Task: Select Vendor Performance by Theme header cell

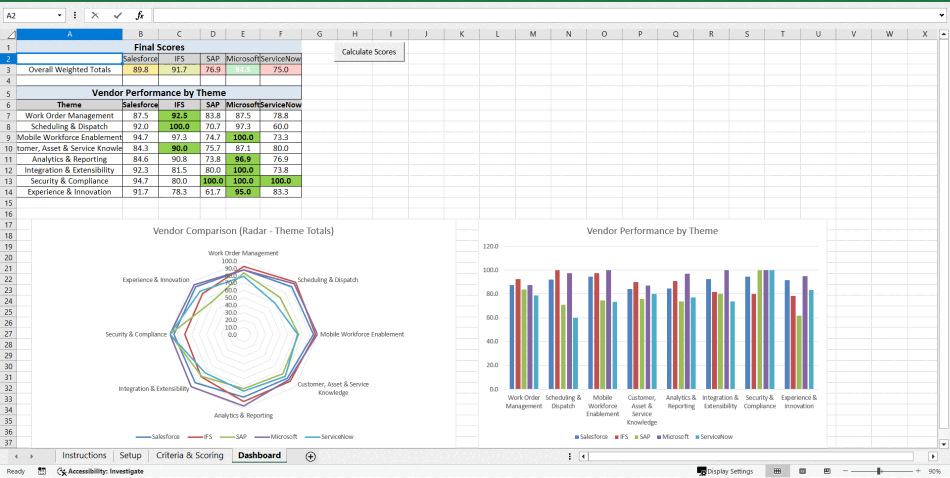Action: pyautogui.click(x=159, y=93)
